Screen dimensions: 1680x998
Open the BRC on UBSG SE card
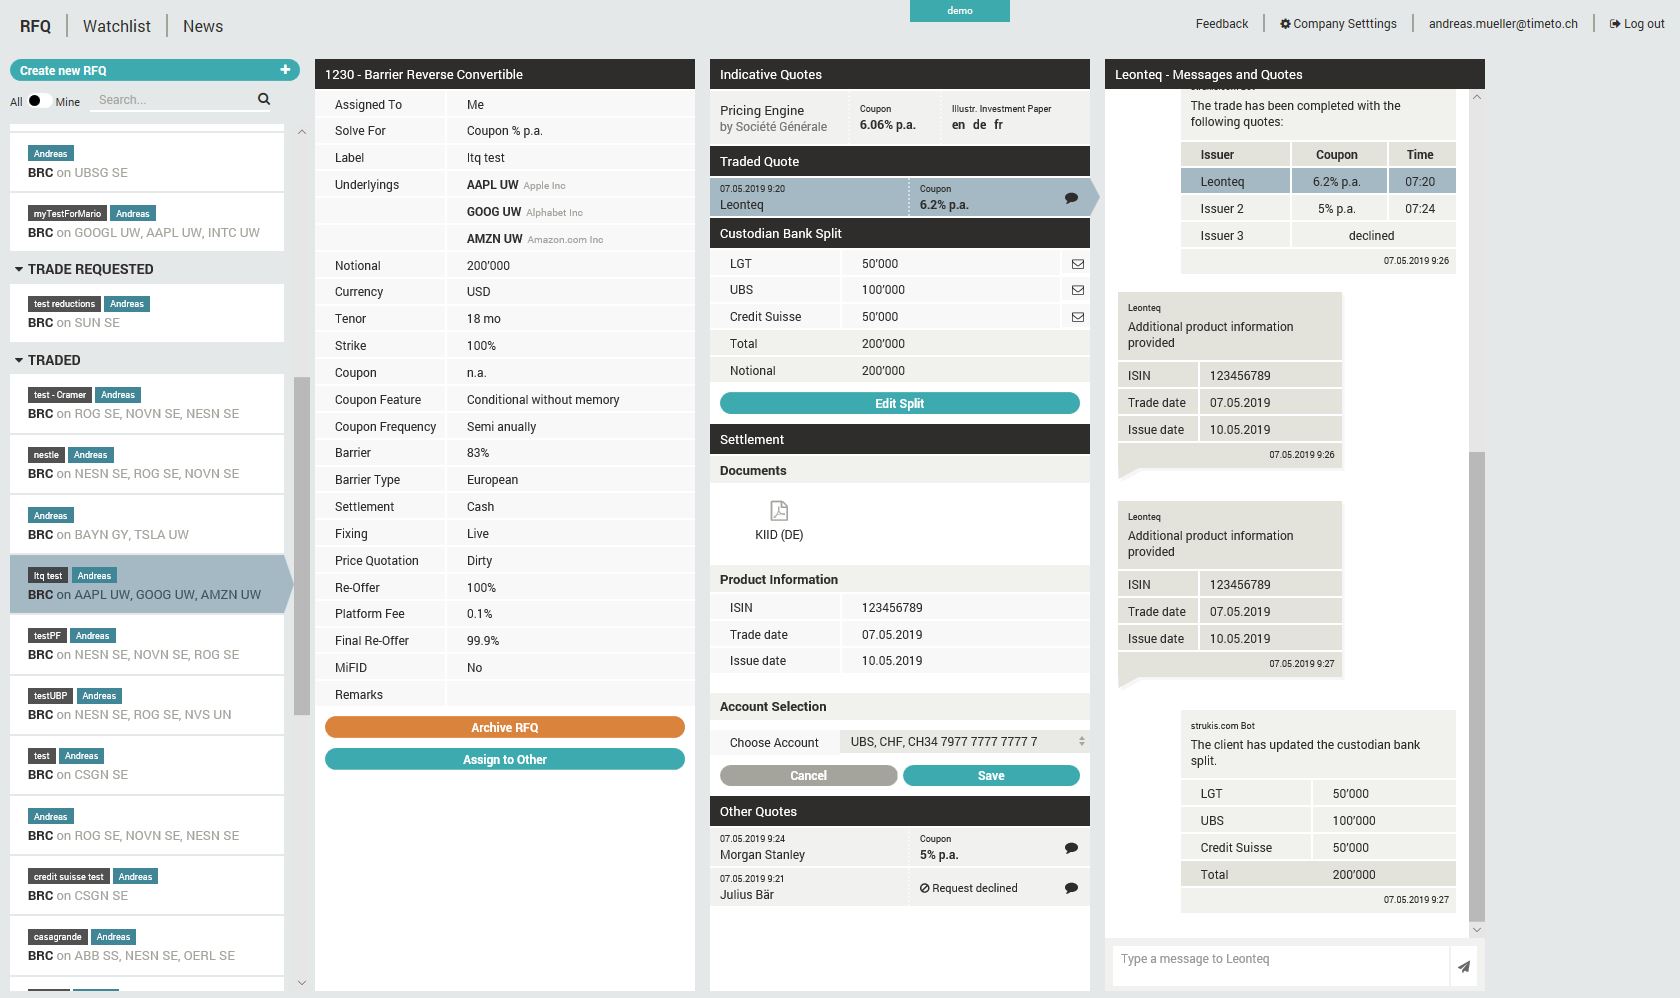point(147,162)
